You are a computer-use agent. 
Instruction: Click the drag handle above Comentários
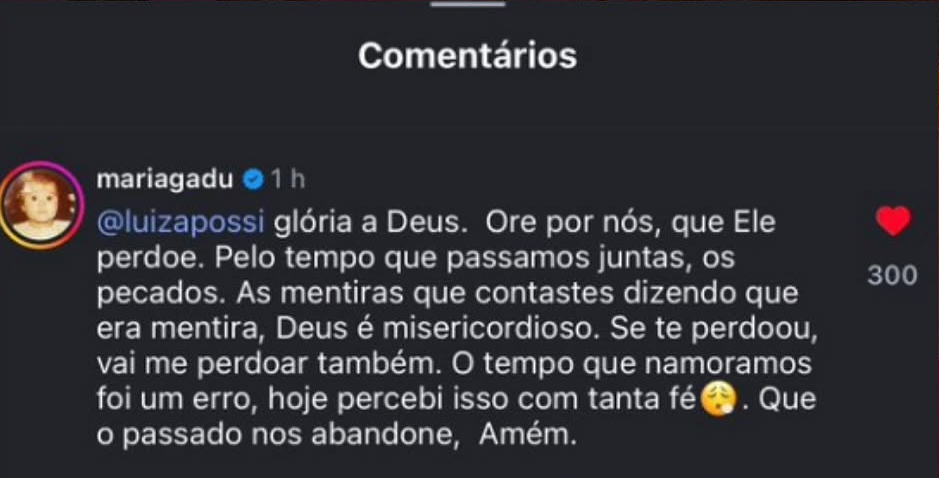[469, 5]
